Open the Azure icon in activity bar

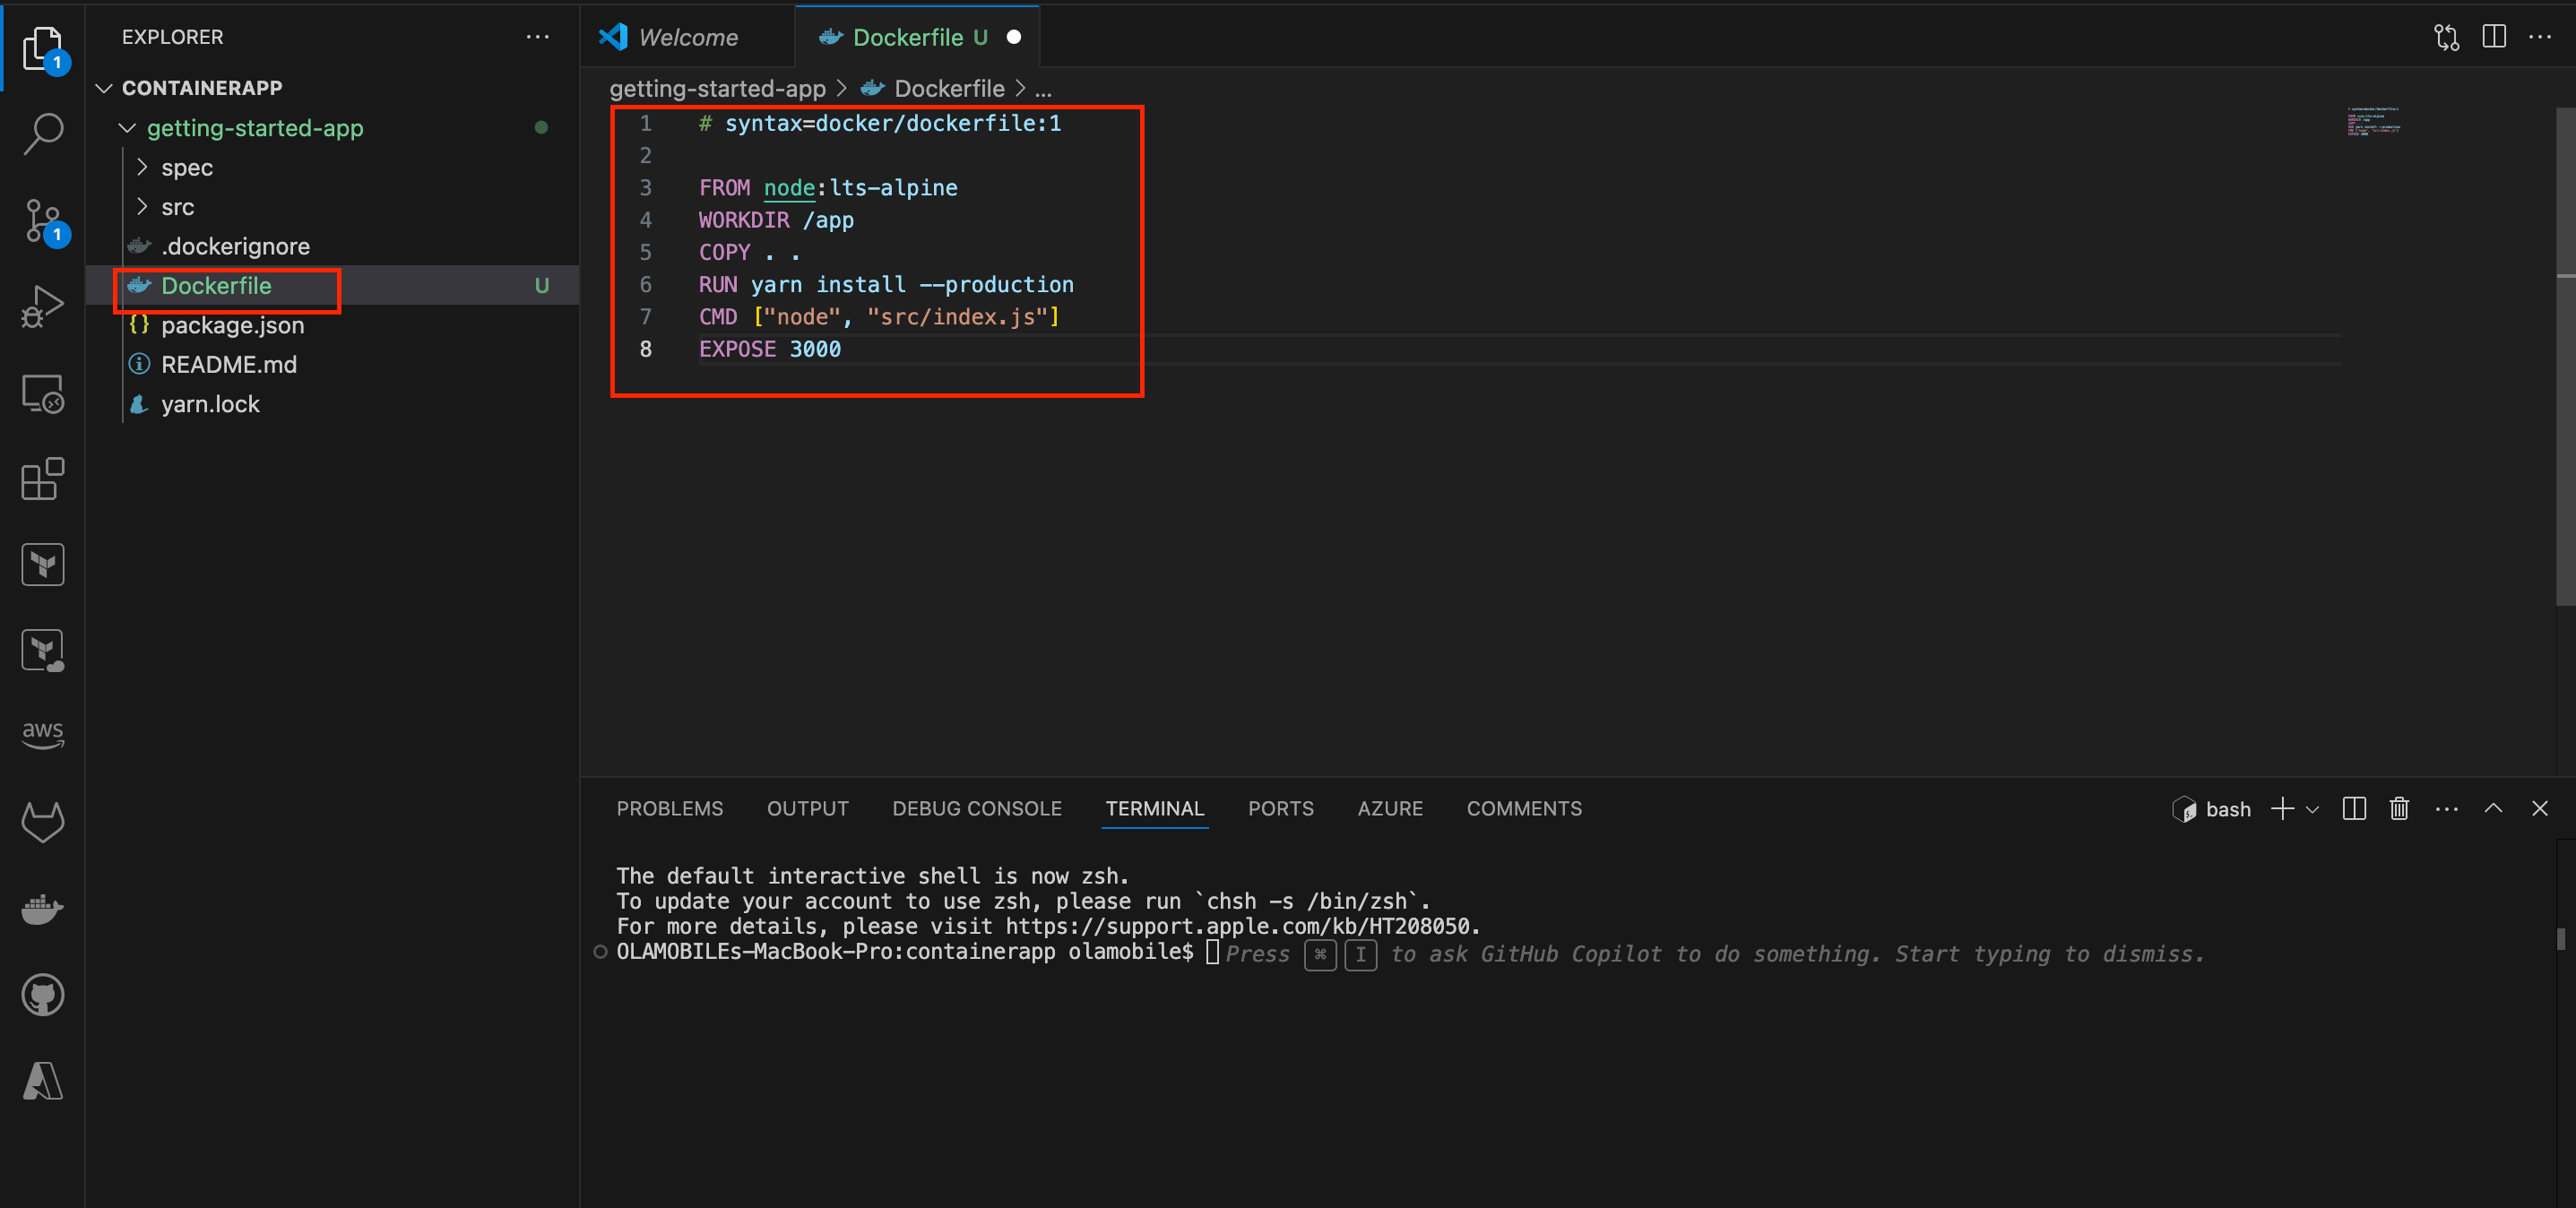click(43, 1081)
